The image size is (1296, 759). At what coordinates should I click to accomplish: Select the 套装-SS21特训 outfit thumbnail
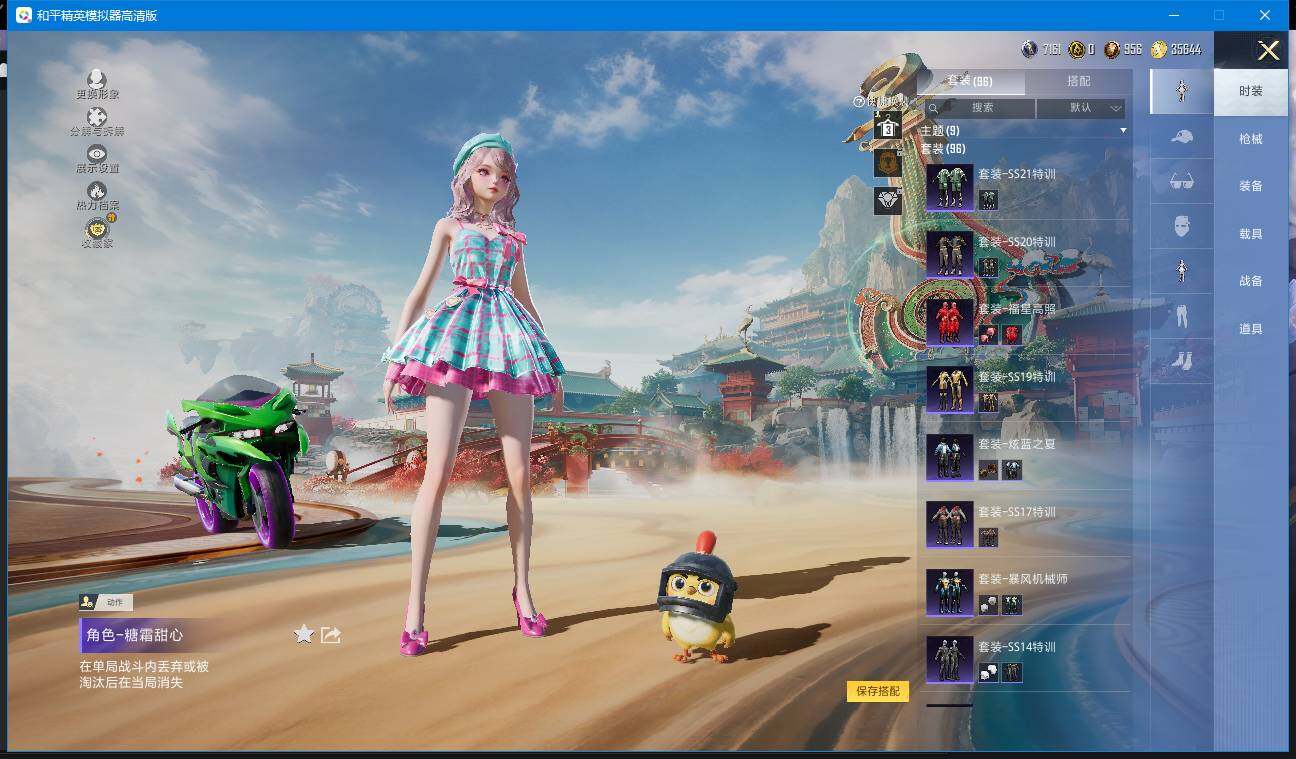(950, 187)
